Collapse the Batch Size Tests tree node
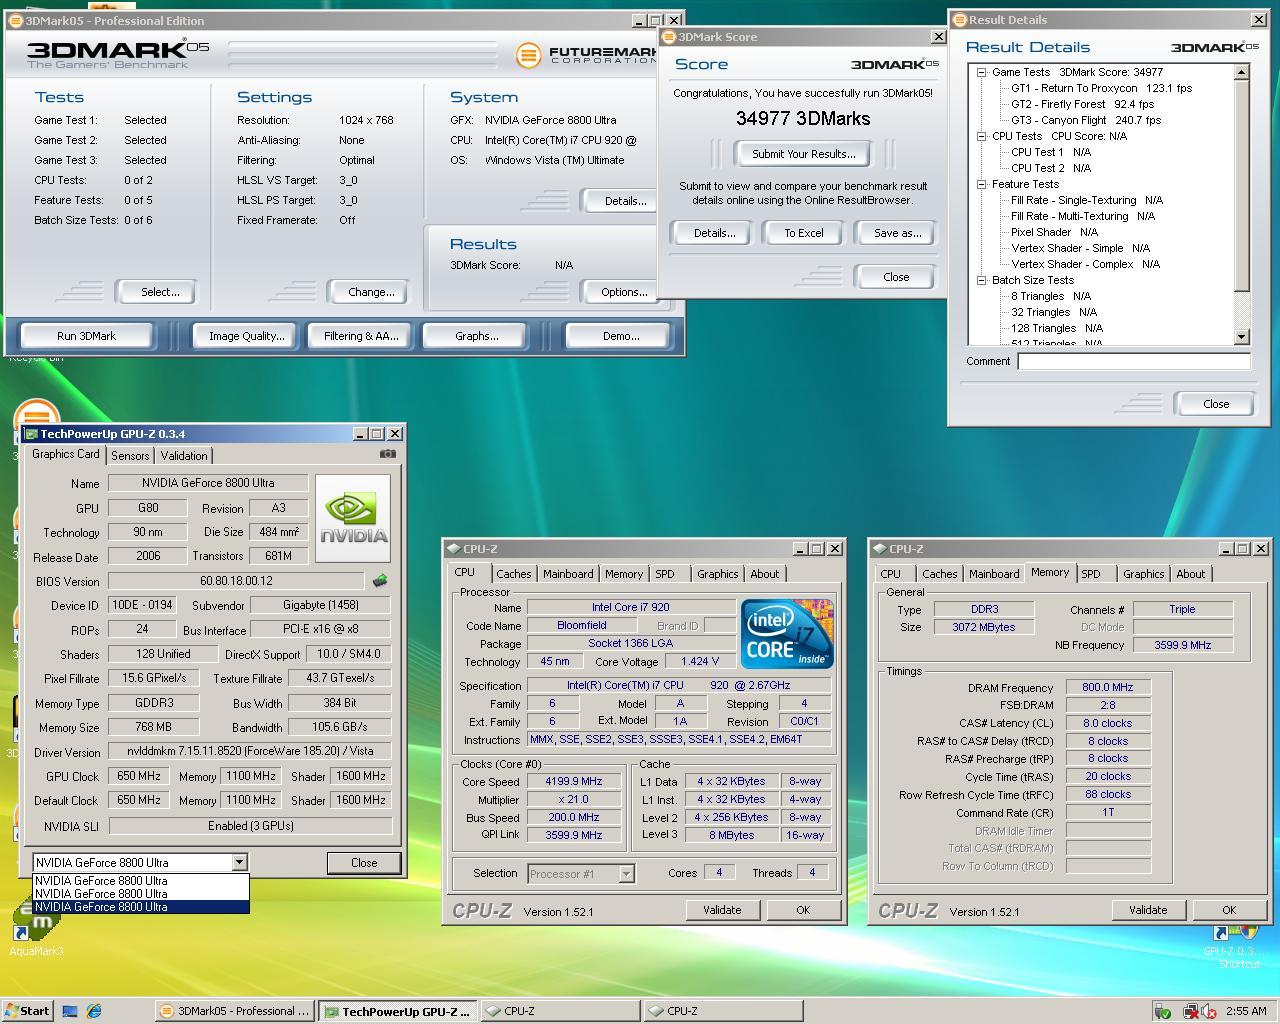 coord(982,280)
